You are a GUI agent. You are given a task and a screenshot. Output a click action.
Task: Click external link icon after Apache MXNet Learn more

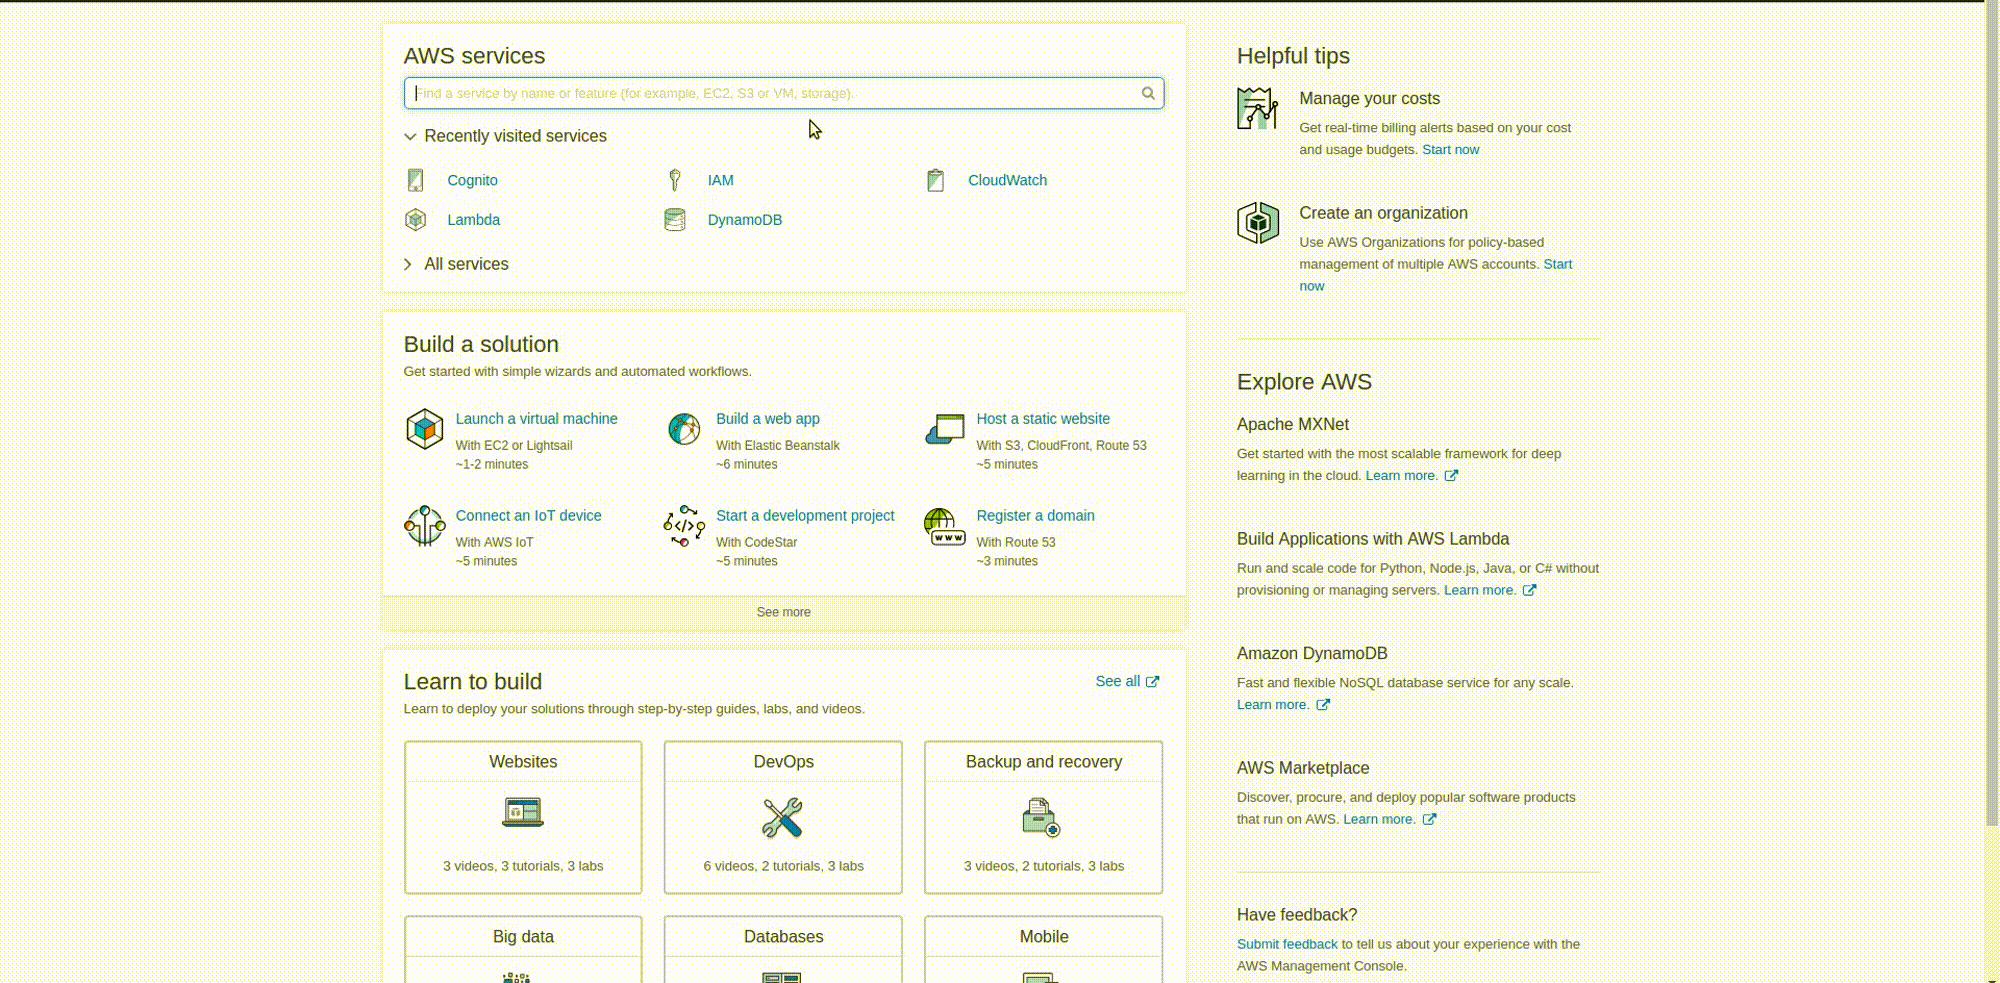(x=1451, y=476)
